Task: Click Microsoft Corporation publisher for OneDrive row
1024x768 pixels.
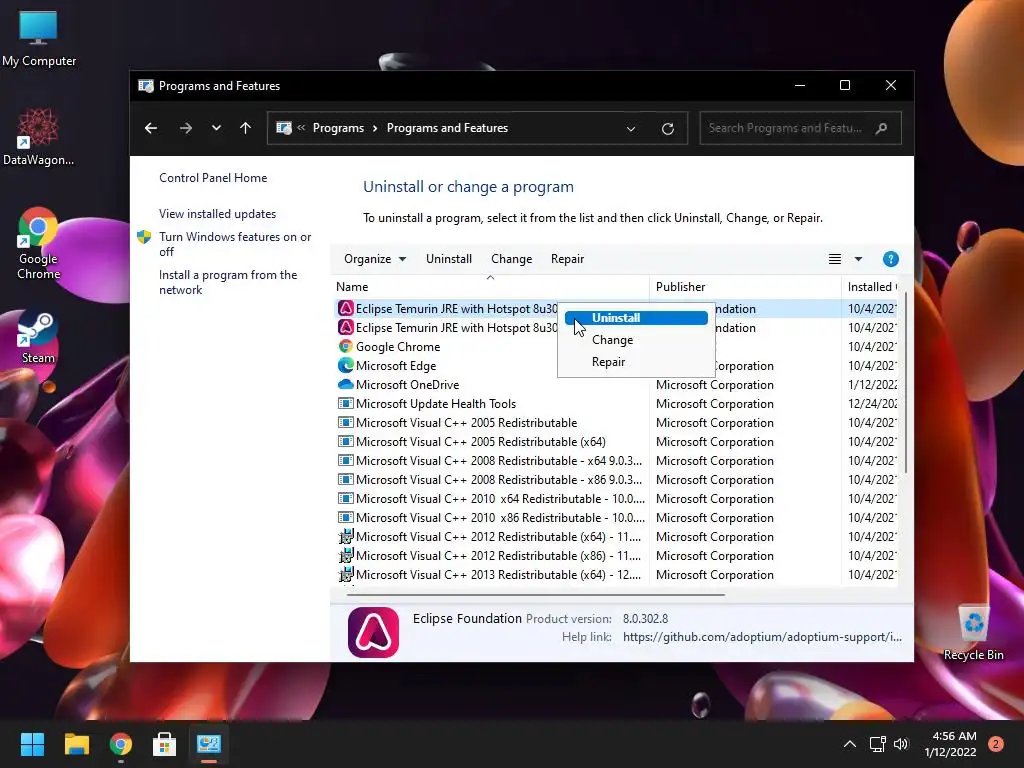Action: [714, 385]
